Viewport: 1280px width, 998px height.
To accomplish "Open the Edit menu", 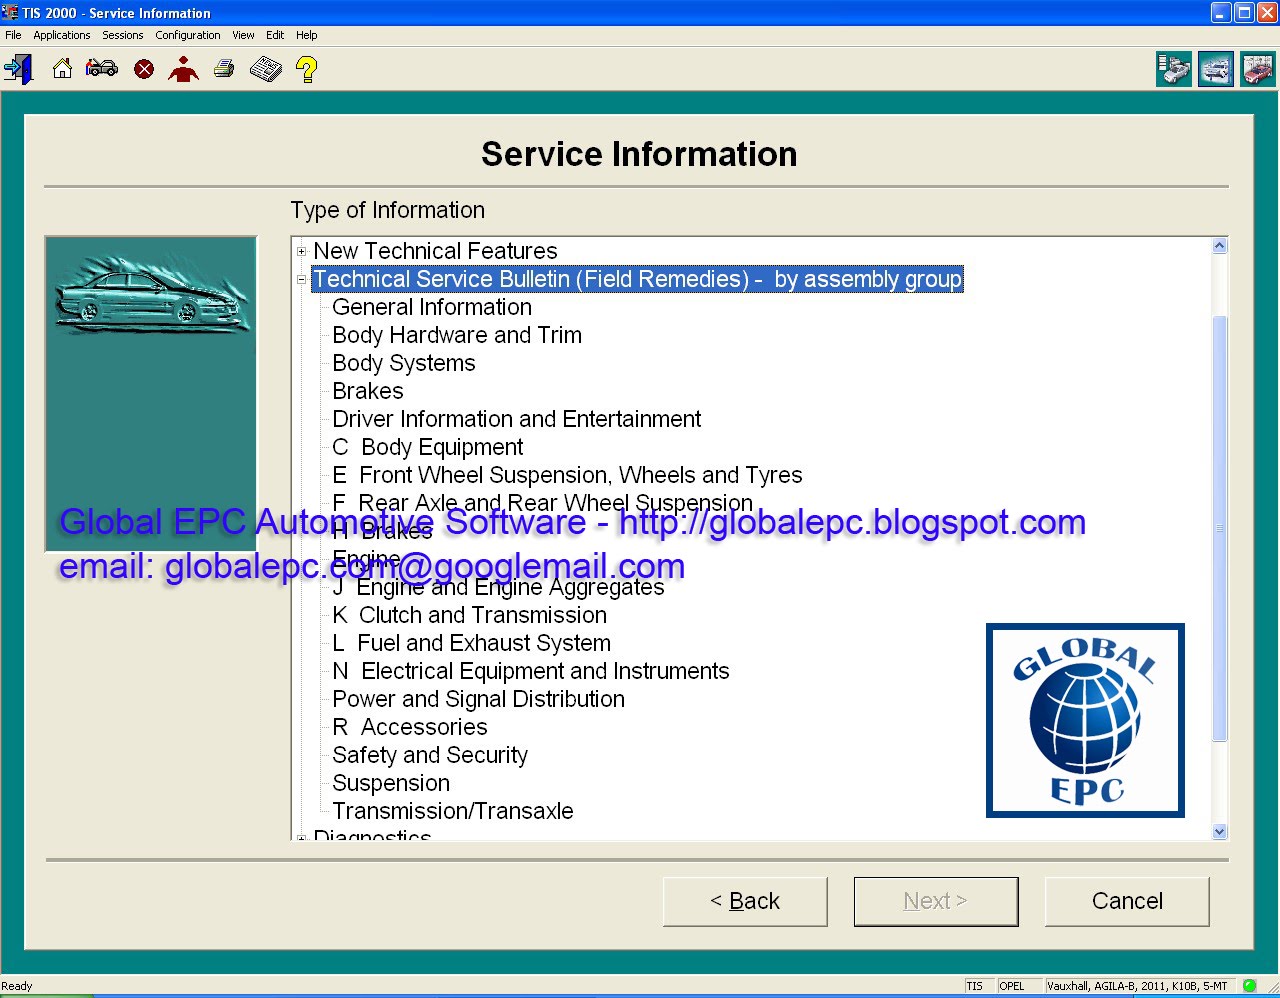I will 275,35.
